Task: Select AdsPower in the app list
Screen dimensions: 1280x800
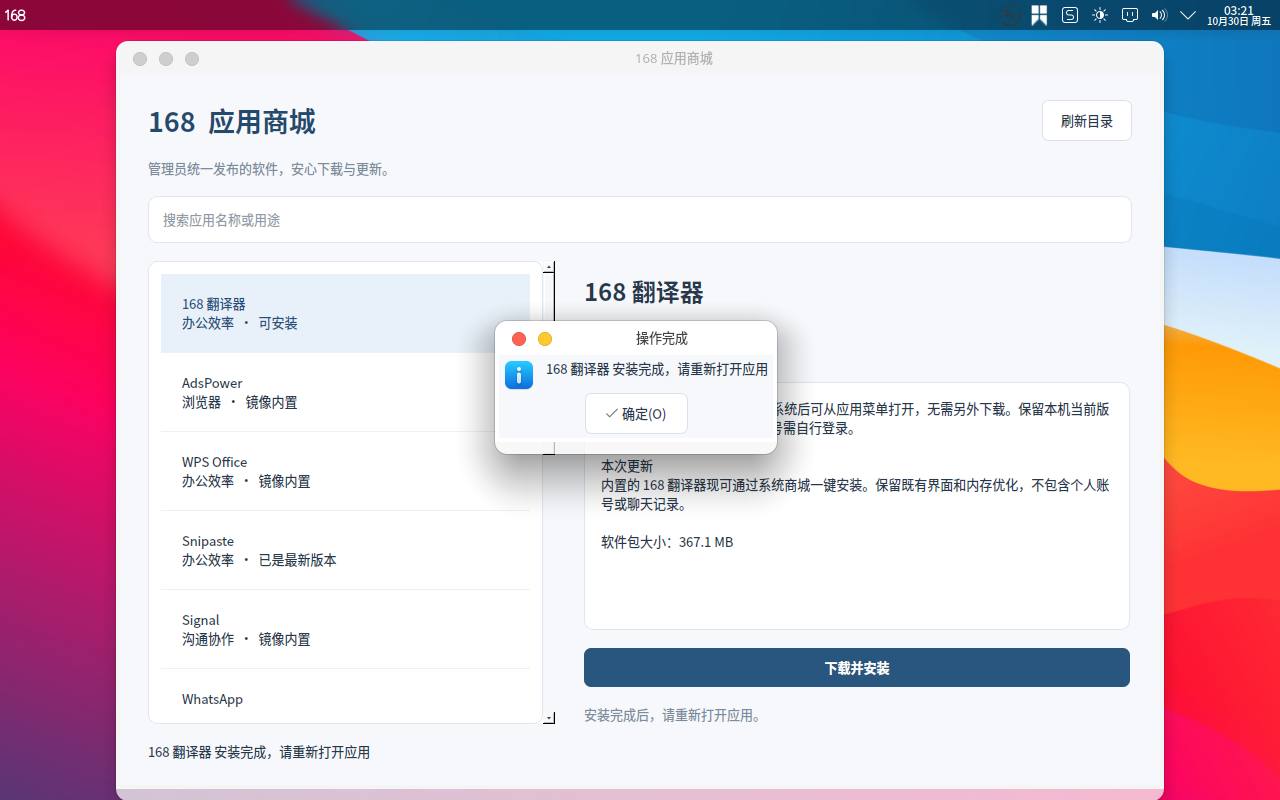Action: pos(345,392)
